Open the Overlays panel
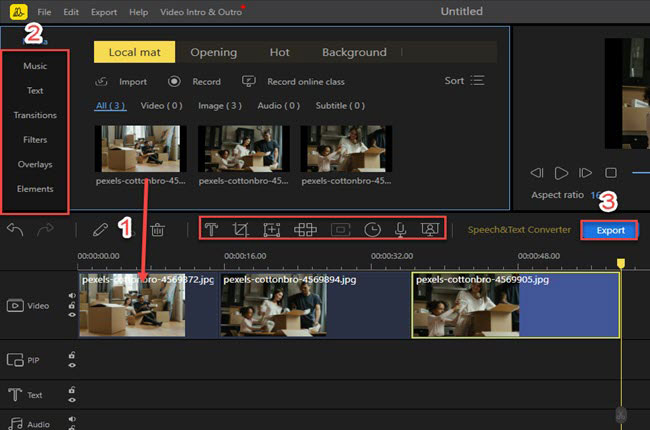 (x=35, y=164)
